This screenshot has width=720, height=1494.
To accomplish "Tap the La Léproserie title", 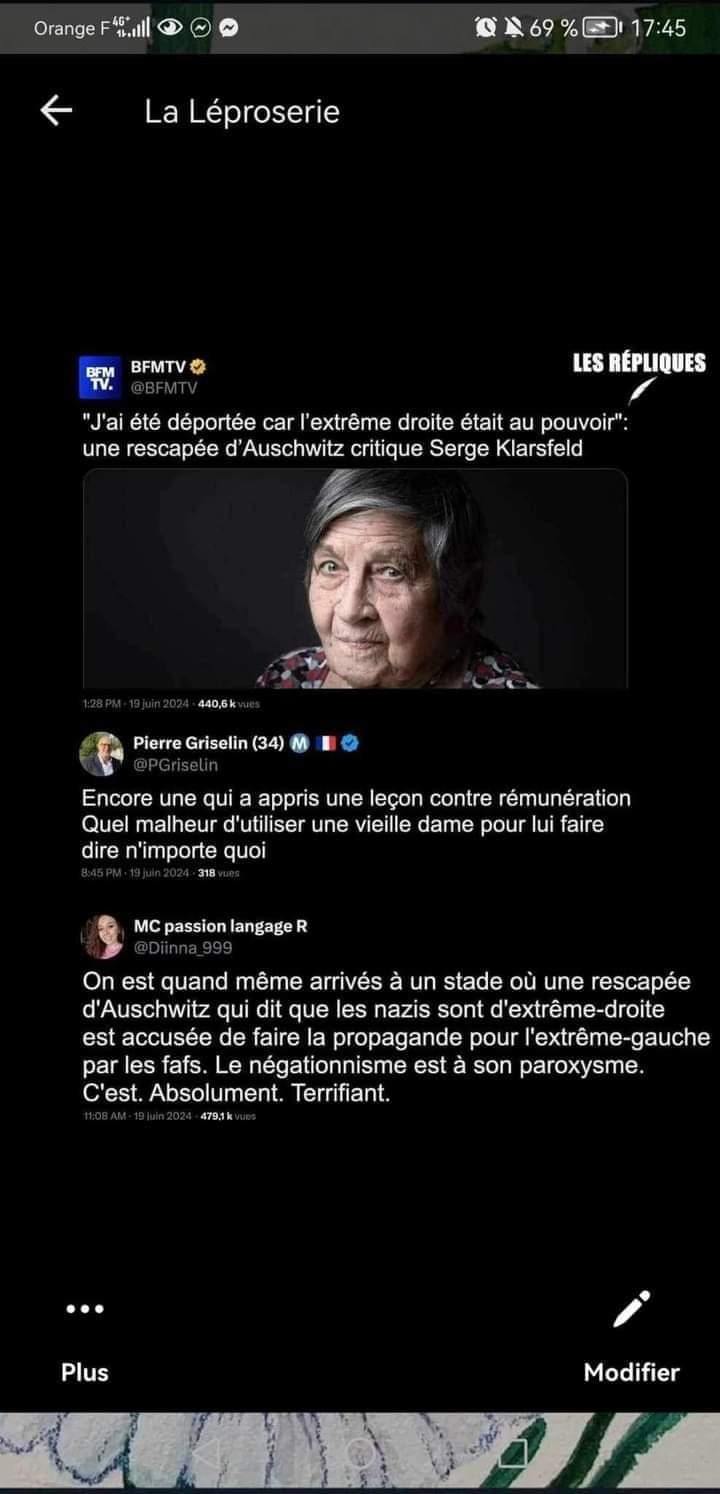I will pos(242,112).
